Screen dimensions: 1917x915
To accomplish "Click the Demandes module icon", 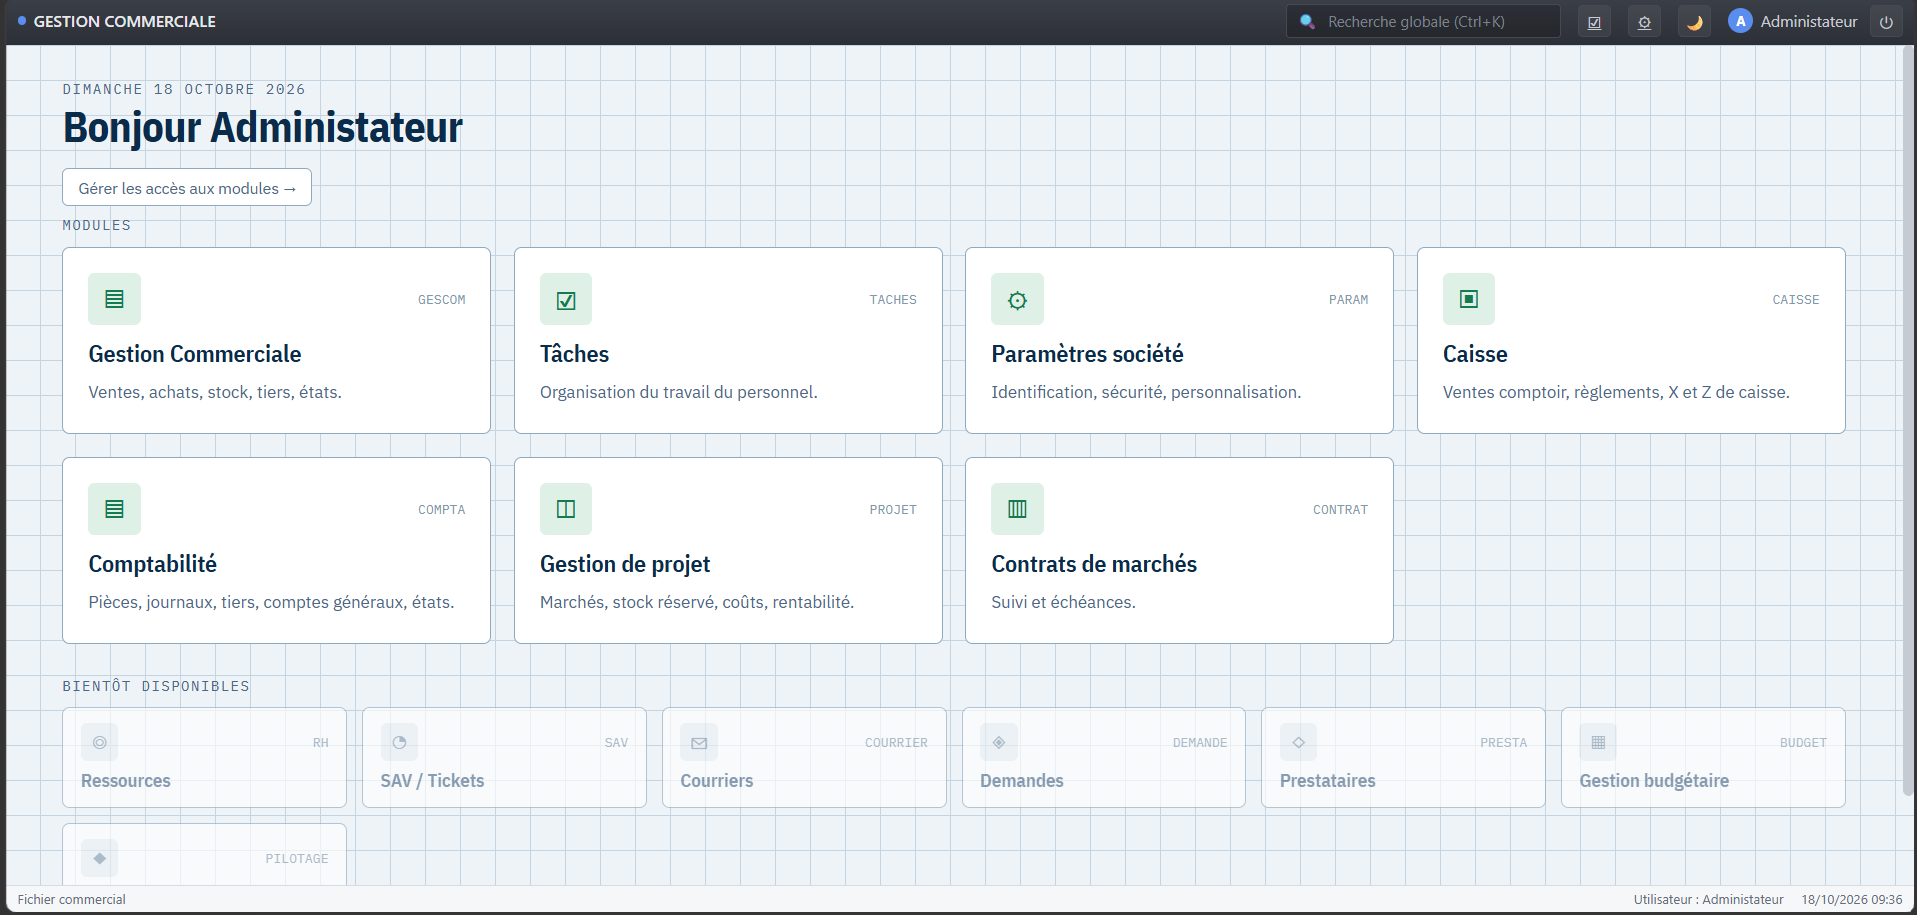I will click(999, 742).
